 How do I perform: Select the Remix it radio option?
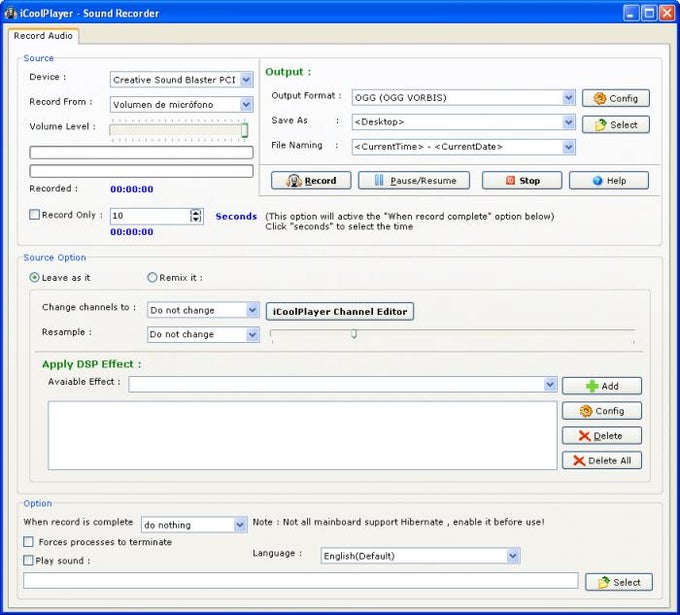coord(152,278)
